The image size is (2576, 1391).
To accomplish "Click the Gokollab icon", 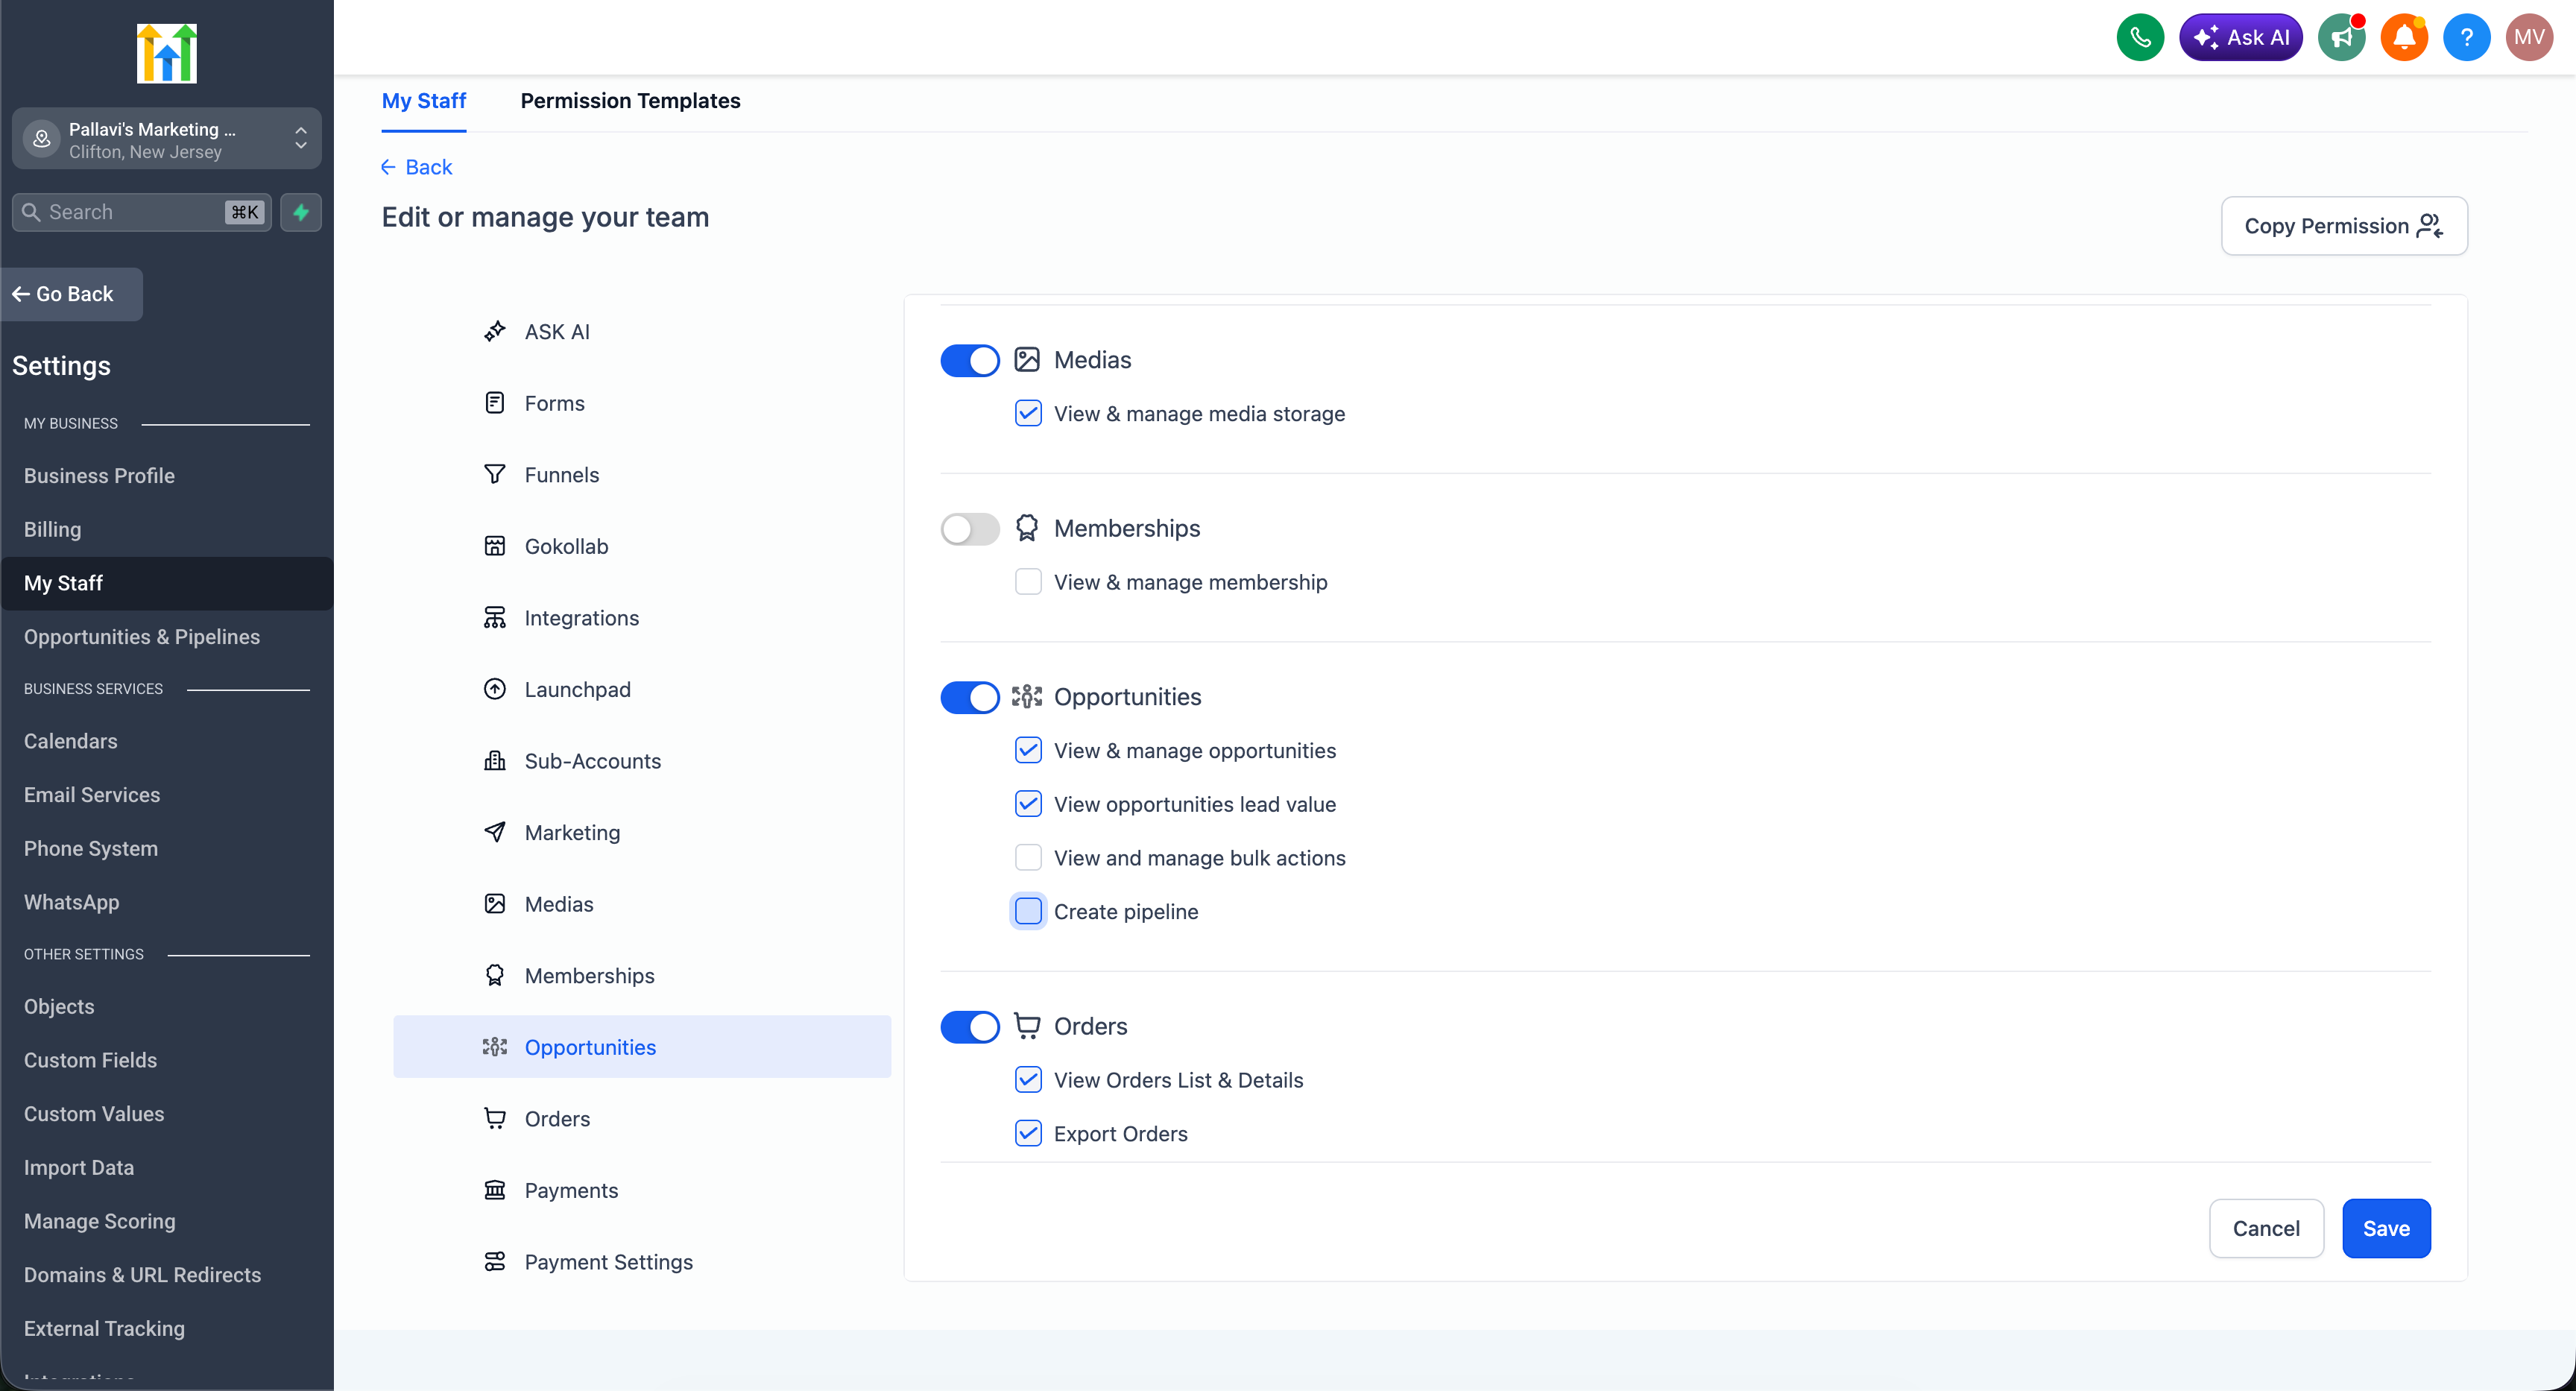I will click(495, 546).
